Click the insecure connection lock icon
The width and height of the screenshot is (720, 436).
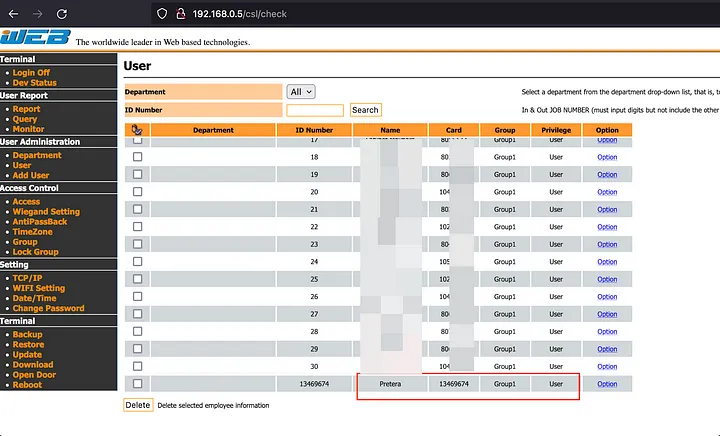click(182, 14)
